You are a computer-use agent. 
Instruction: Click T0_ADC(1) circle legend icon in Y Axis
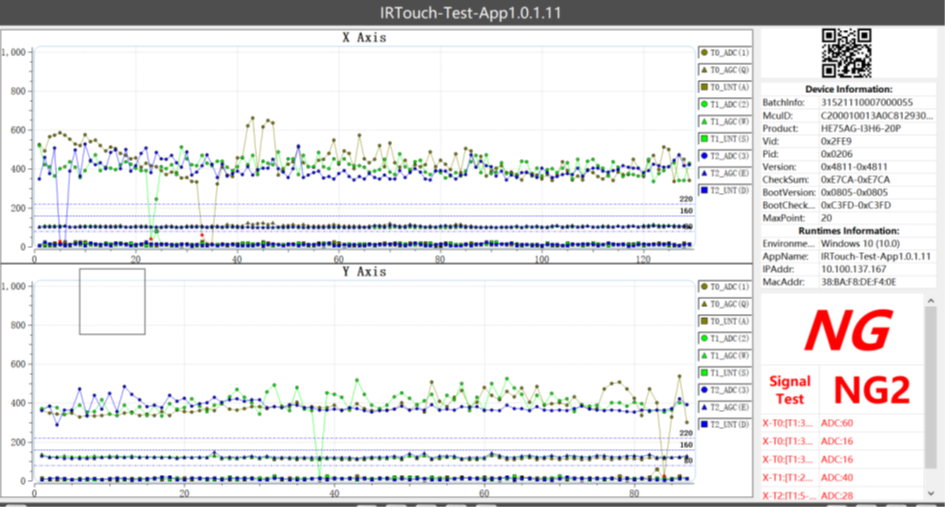705,287
